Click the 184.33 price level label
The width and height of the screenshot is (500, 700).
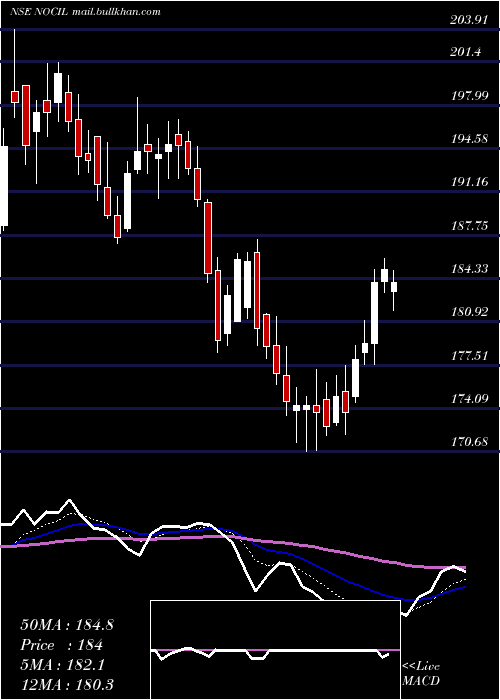(x=469, y=269)
